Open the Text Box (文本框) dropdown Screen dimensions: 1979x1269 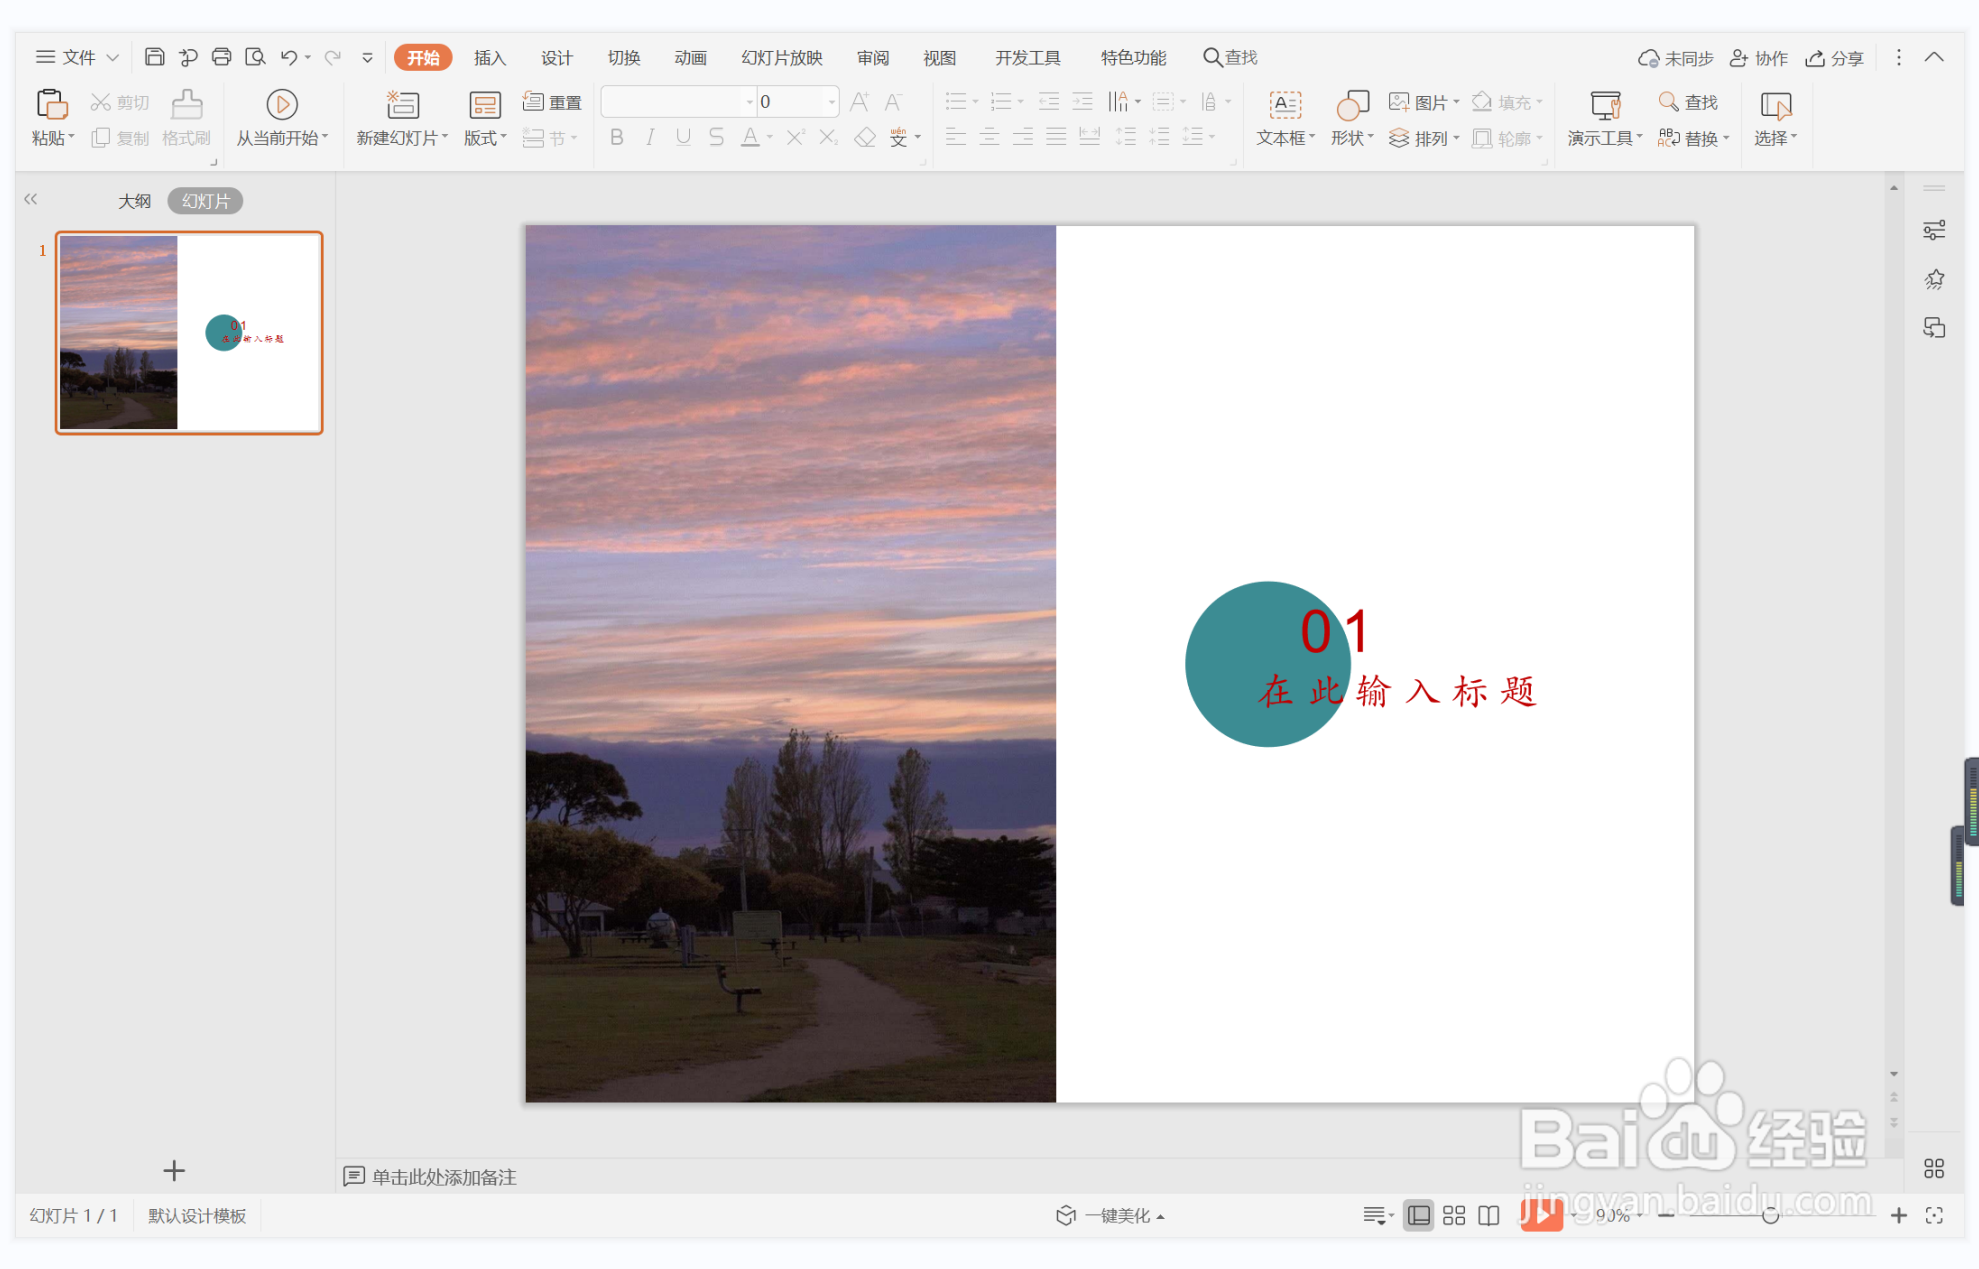[1285, 138]
